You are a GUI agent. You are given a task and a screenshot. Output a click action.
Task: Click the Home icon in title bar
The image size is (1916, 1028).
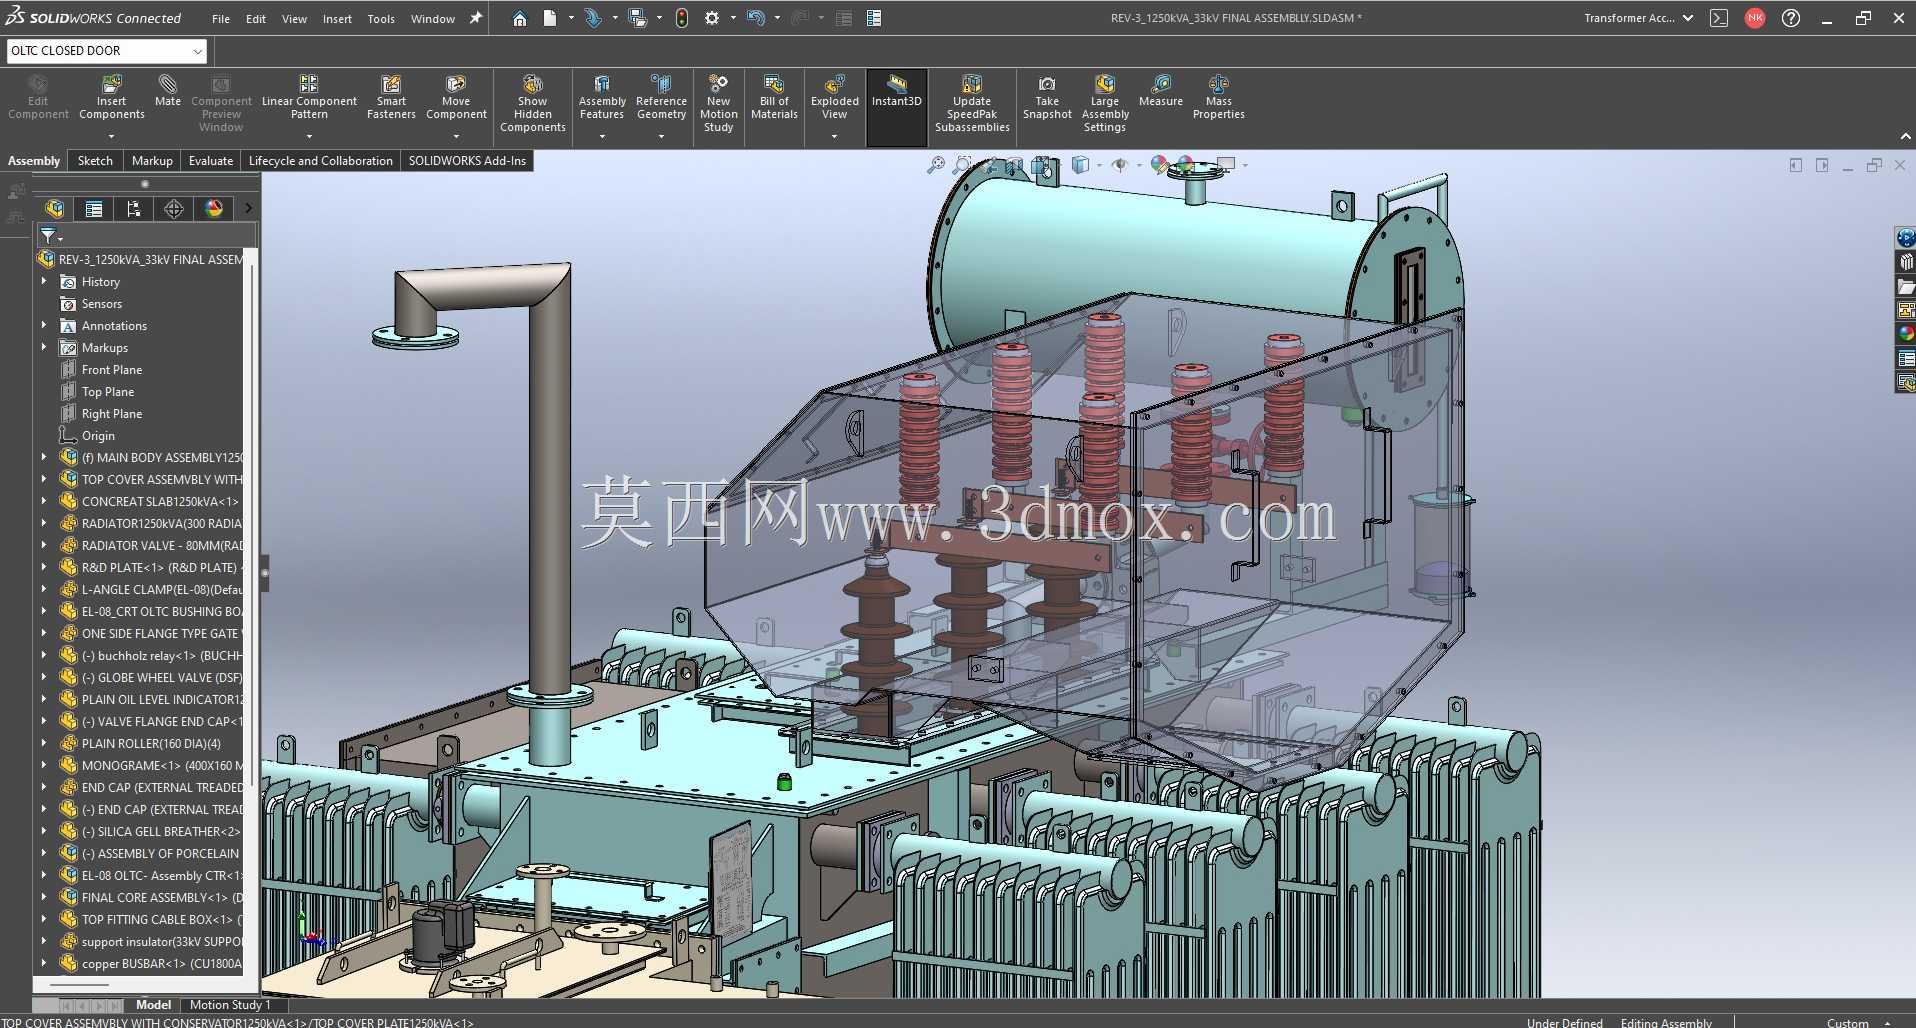(520, 18)
